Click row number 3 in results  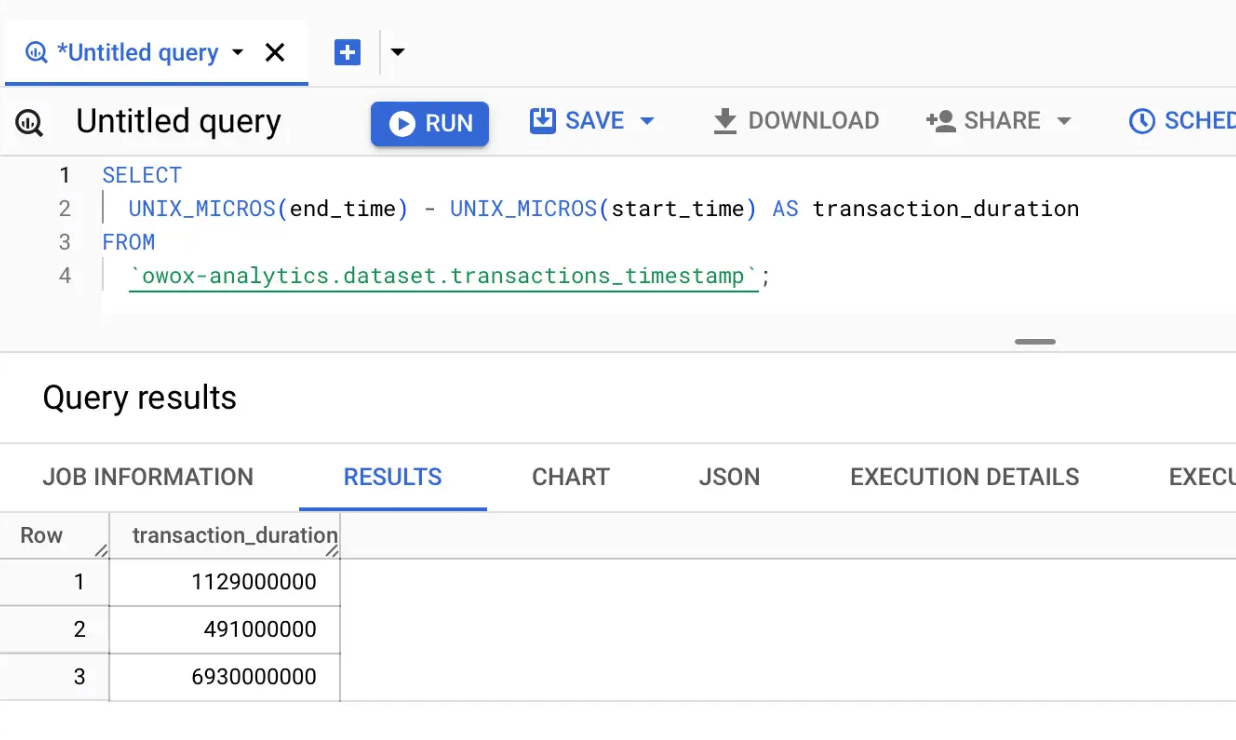pyautogui.click(x=80, y=677)
